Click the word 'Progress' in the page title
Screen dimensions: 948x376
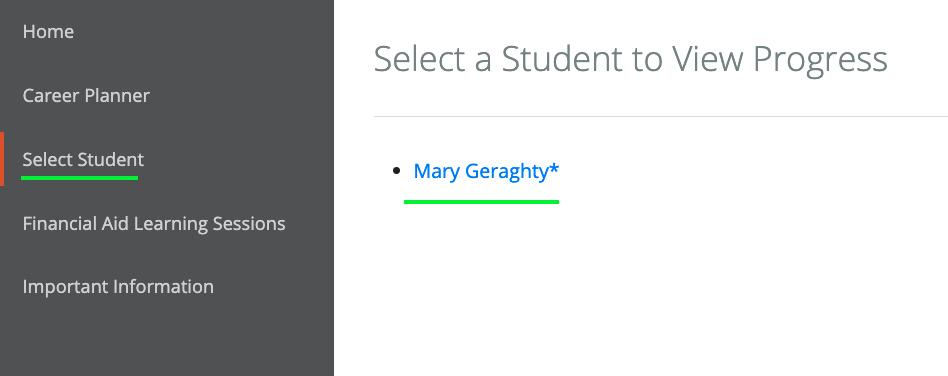[x=820, y=59]
